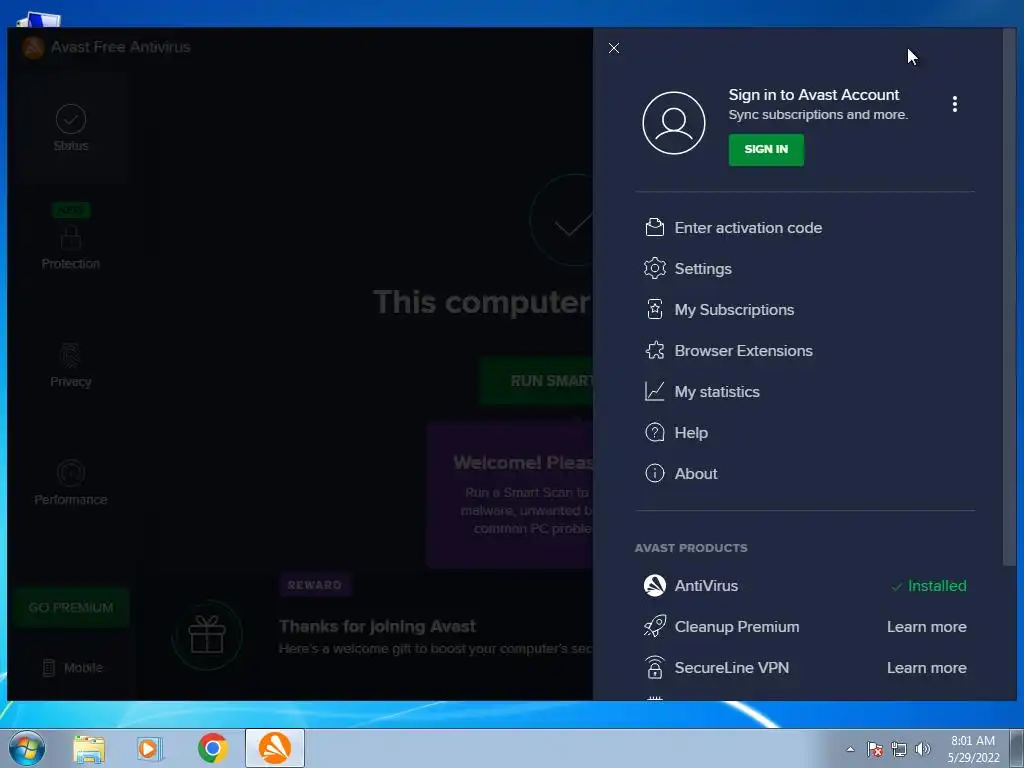Click the menu panel vertical scrollbar
1024x768 pixels.
click(1009, 297)
